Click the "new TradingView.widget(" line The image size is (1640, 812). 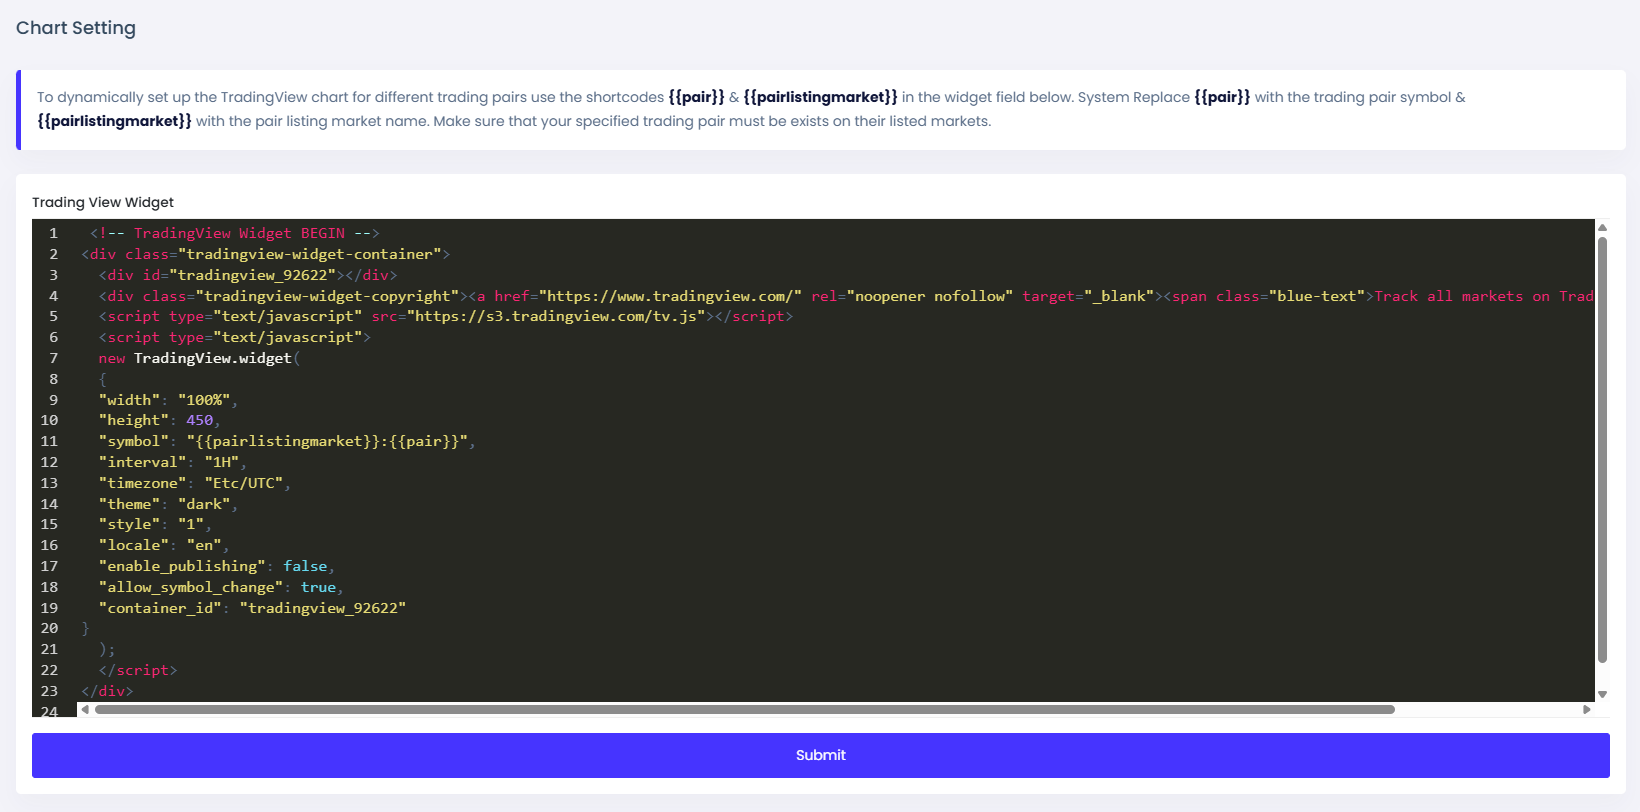(x=199, y=358)
